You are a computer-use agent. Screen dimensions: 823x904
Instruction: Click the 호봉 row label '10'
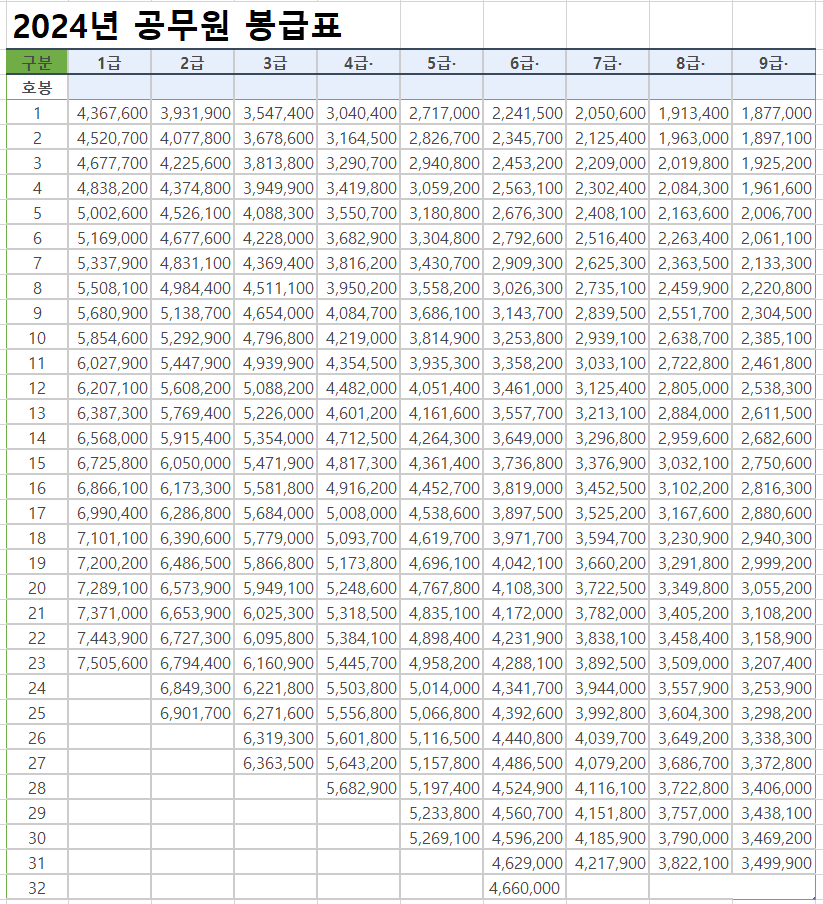point(37,338)
